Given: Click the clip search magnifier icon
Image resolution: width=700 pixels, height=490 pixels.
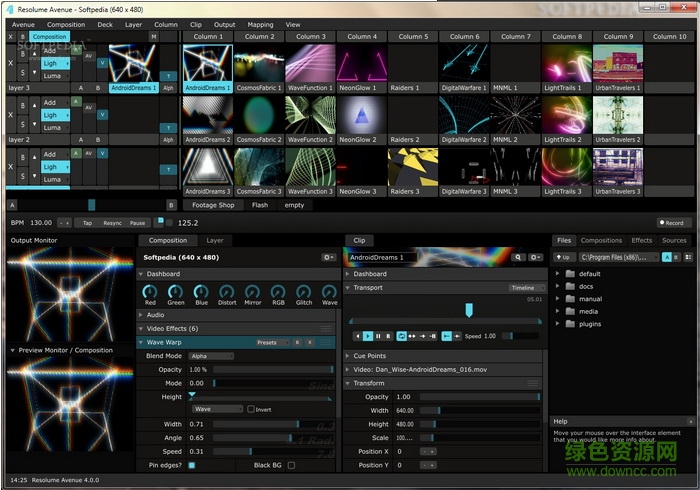Looking at the screenshot, I should pyautogui.click(x=519, y=257).
